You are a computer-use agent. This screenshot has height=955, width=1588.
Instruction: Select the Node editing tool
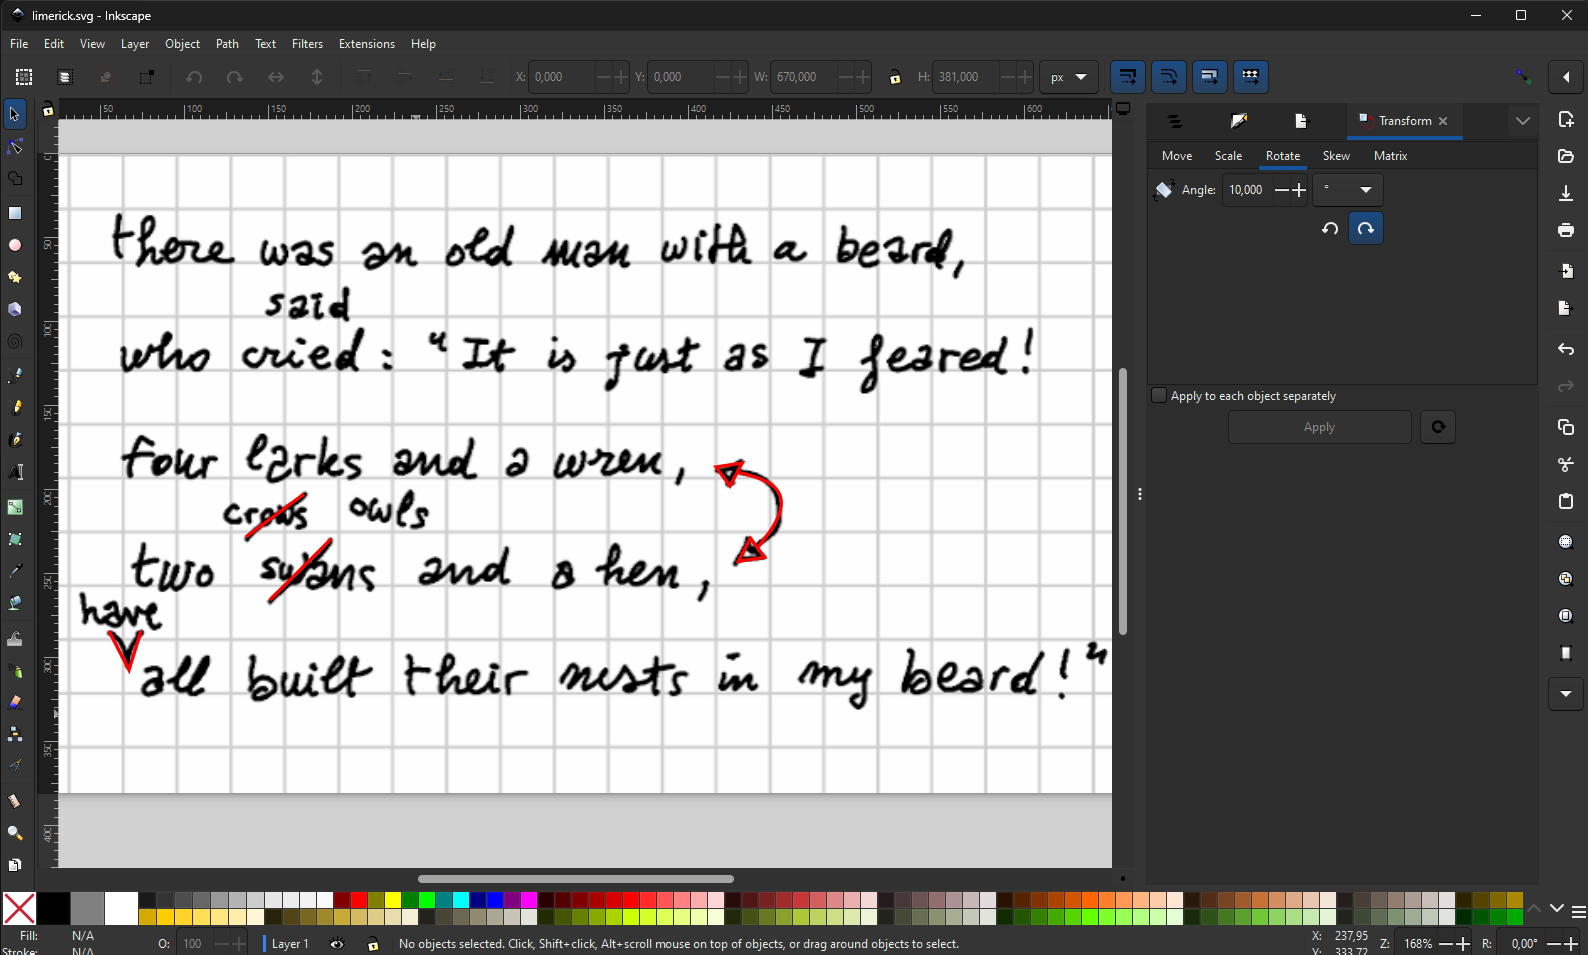tap(15, 147)
